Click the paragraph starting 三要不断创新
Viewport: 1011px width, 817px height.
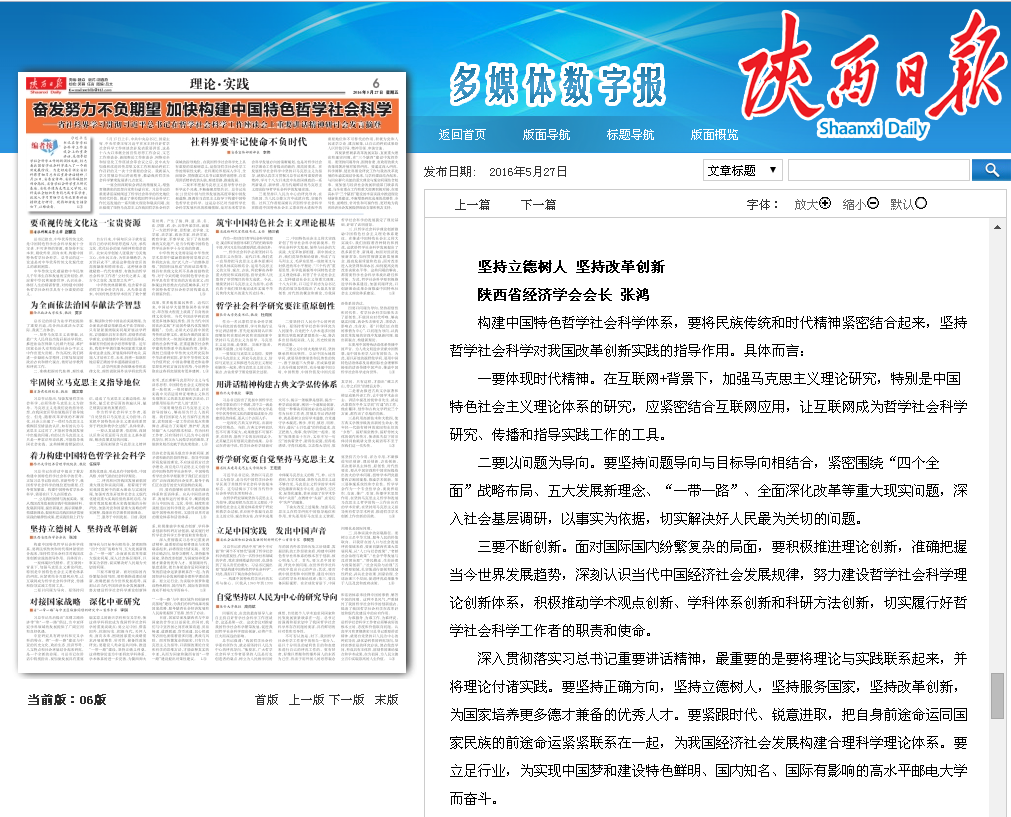708,589
